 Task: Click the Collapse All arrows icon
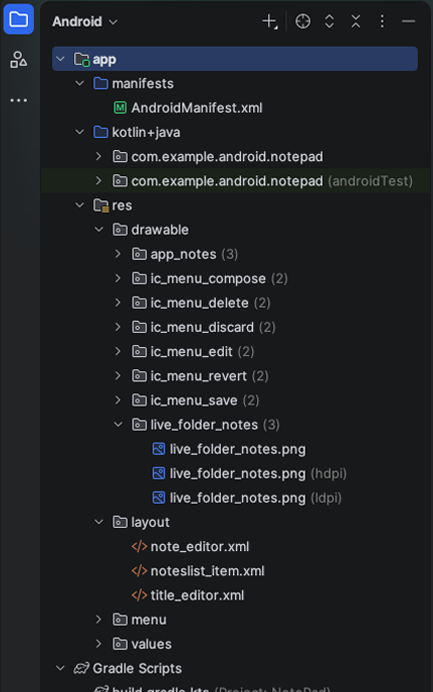pos(356,21)
